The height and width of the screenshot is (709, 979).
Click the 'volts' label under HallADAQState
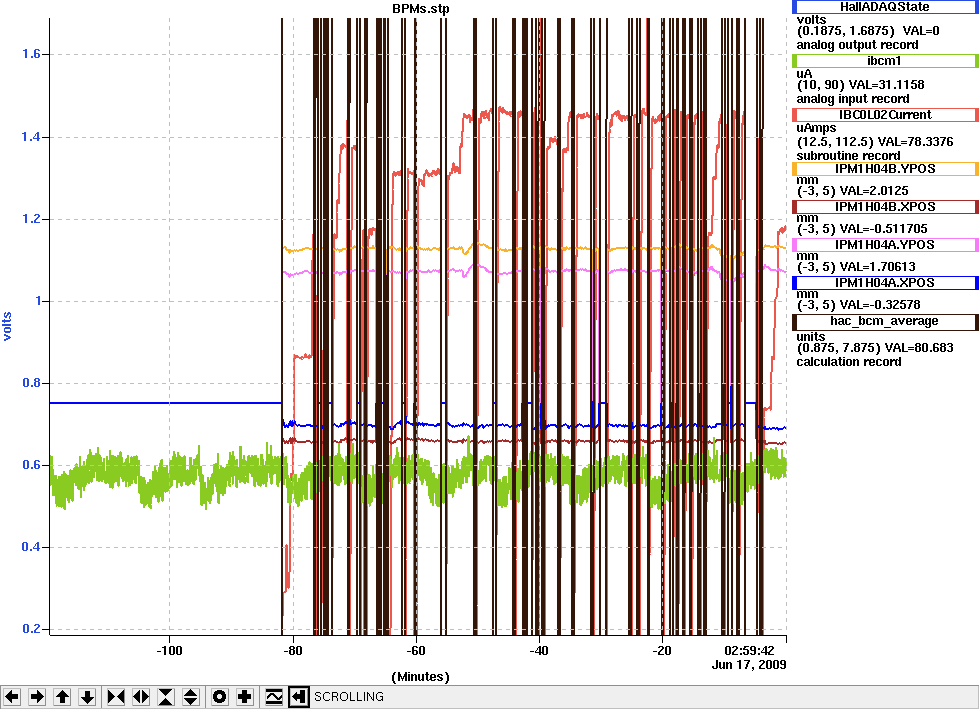[811, 20]
